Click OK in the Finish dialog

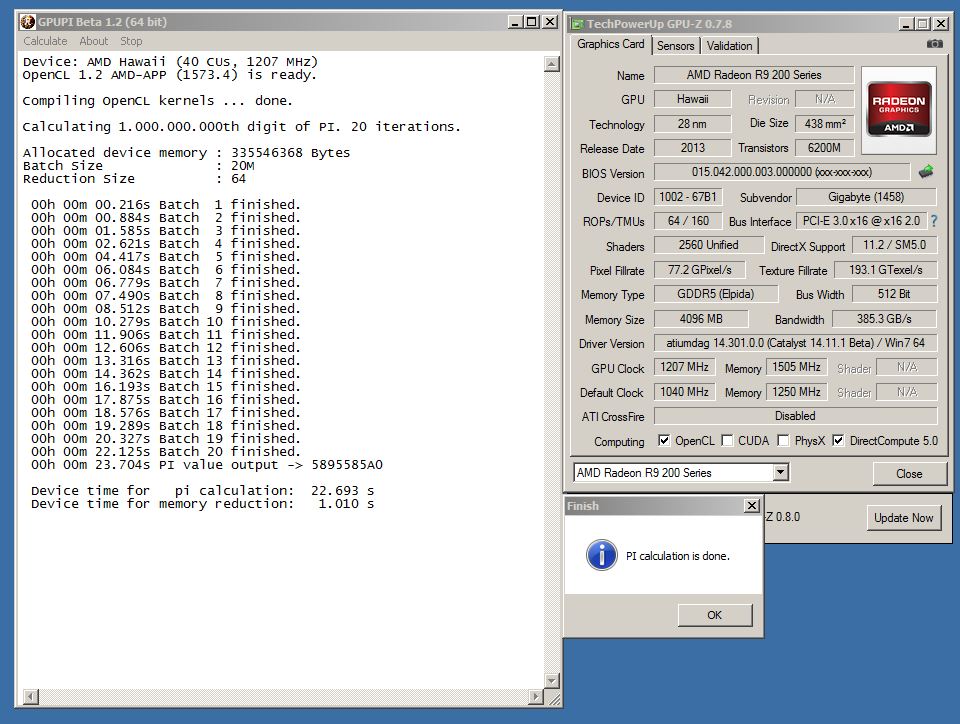714,615
